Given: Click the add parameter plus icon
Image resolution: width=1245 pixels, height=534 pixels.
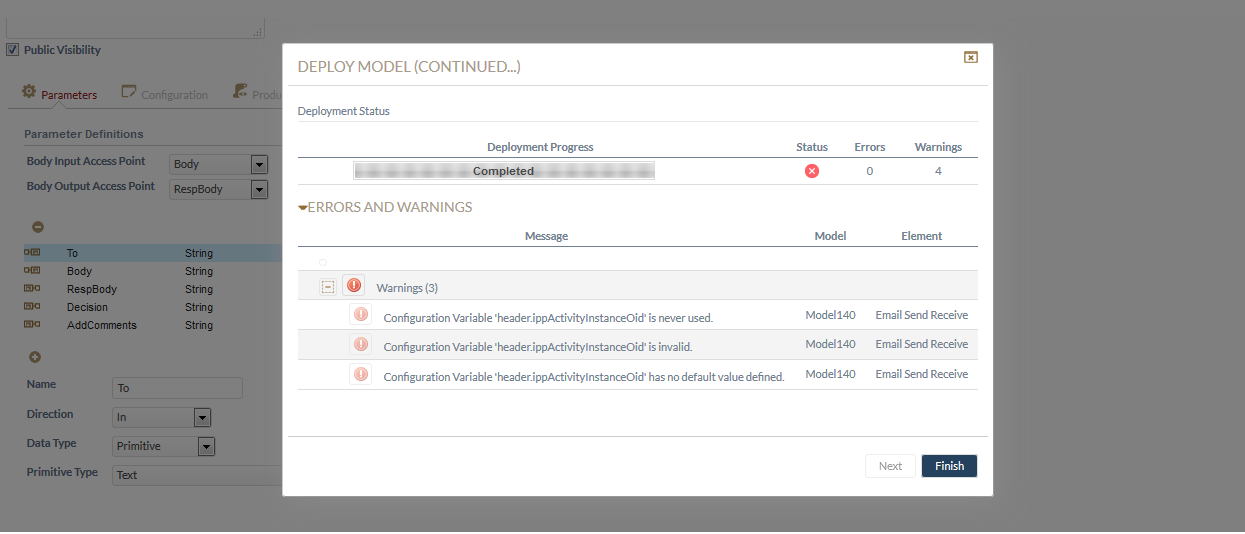Looking at the screenshot, I should 35,357.
